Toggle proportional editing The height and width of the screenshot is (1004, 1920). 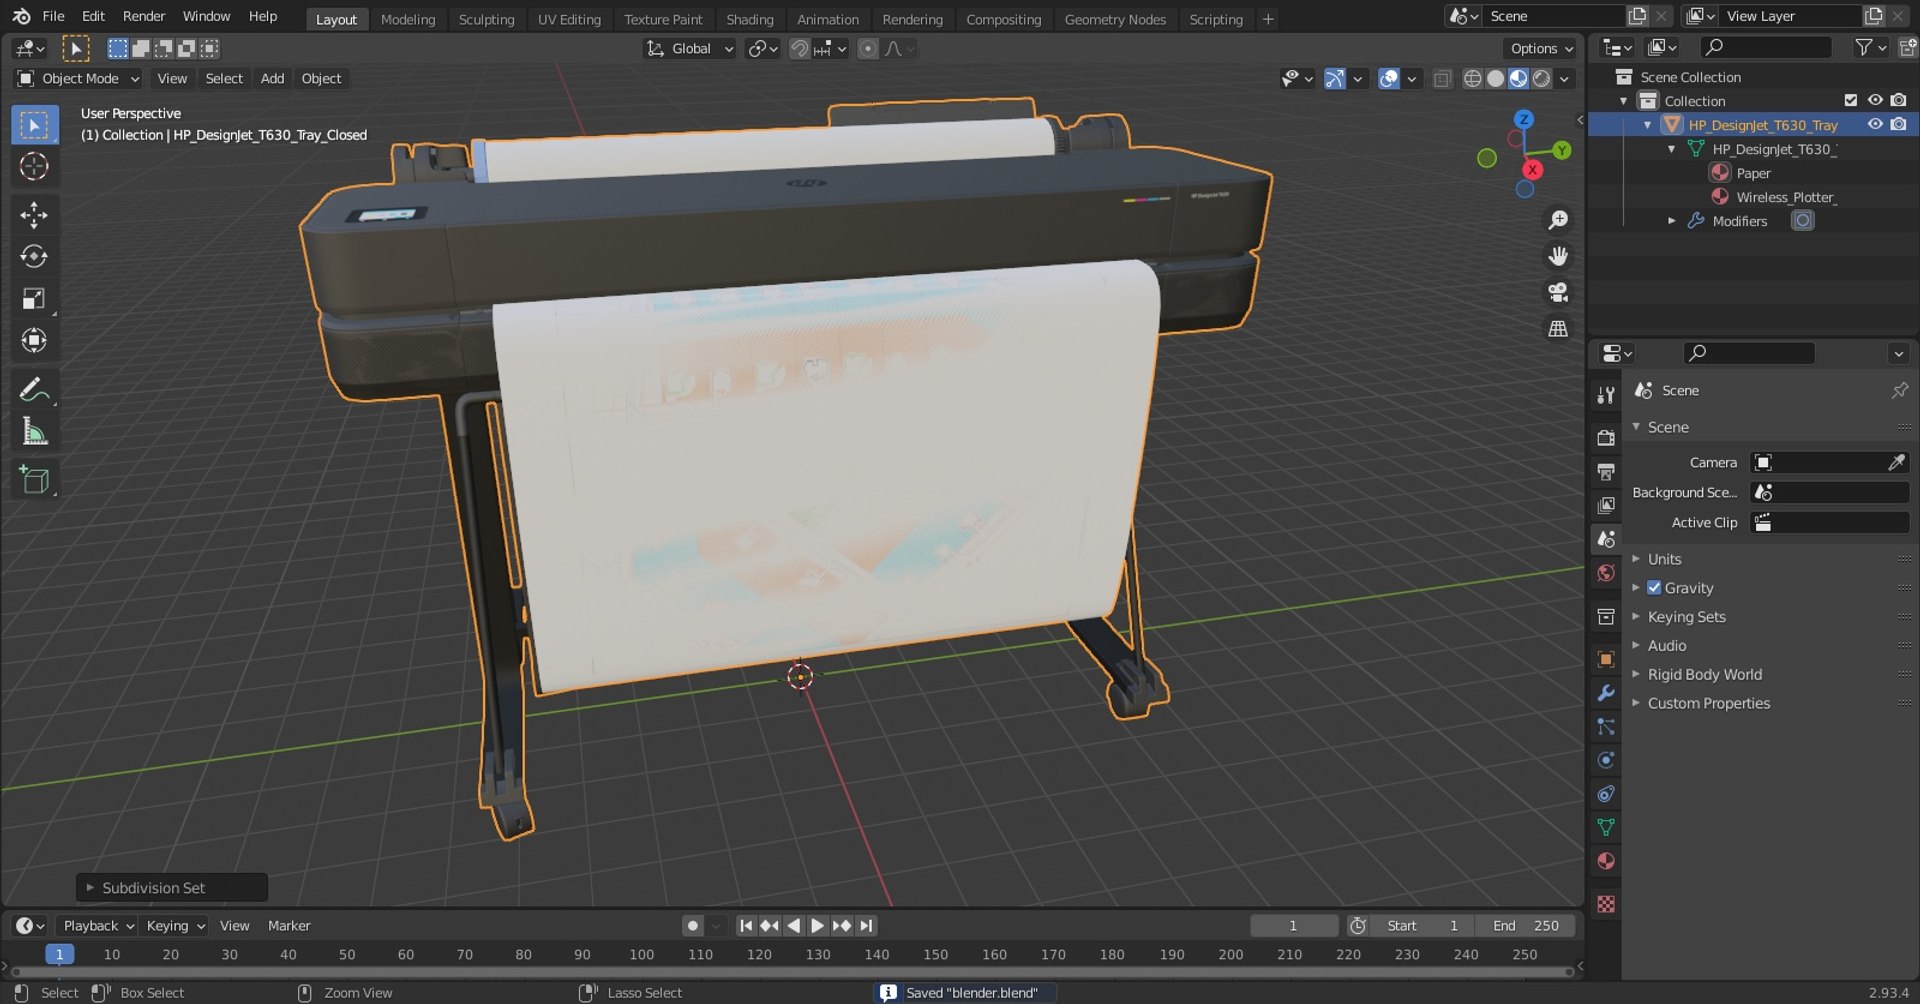point(868,48)
